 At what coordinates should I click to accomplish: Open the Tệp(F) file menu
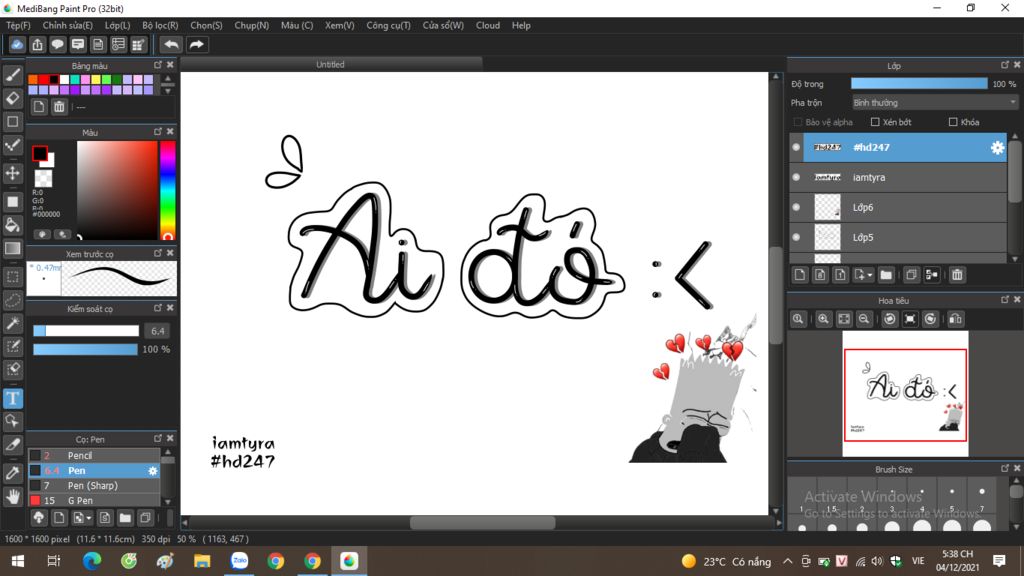18,25
